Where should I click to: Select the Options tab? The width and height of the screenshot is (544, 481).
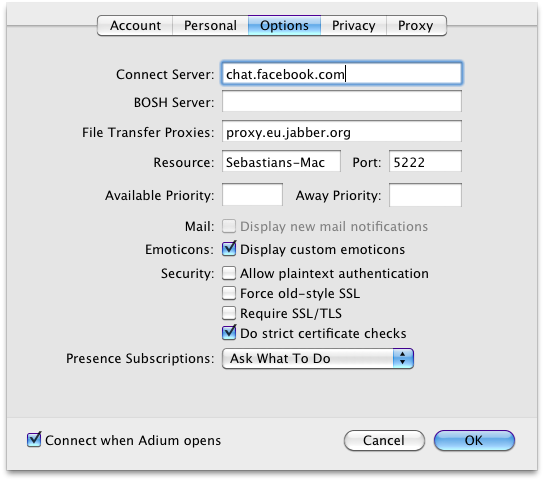tap(284, 25)
